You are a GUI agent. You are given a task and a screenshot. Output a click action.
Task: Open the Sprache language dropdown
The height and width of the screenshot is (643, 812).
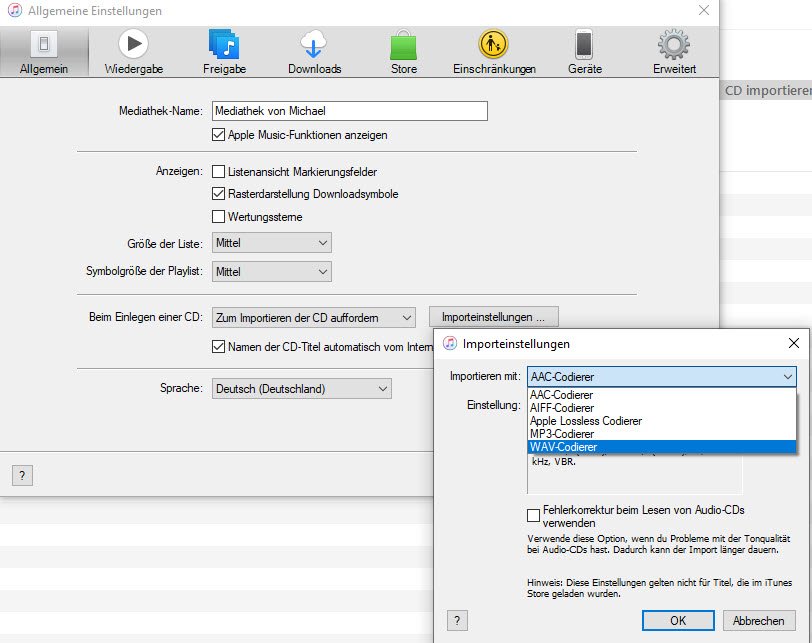click(x=302, y=388)
